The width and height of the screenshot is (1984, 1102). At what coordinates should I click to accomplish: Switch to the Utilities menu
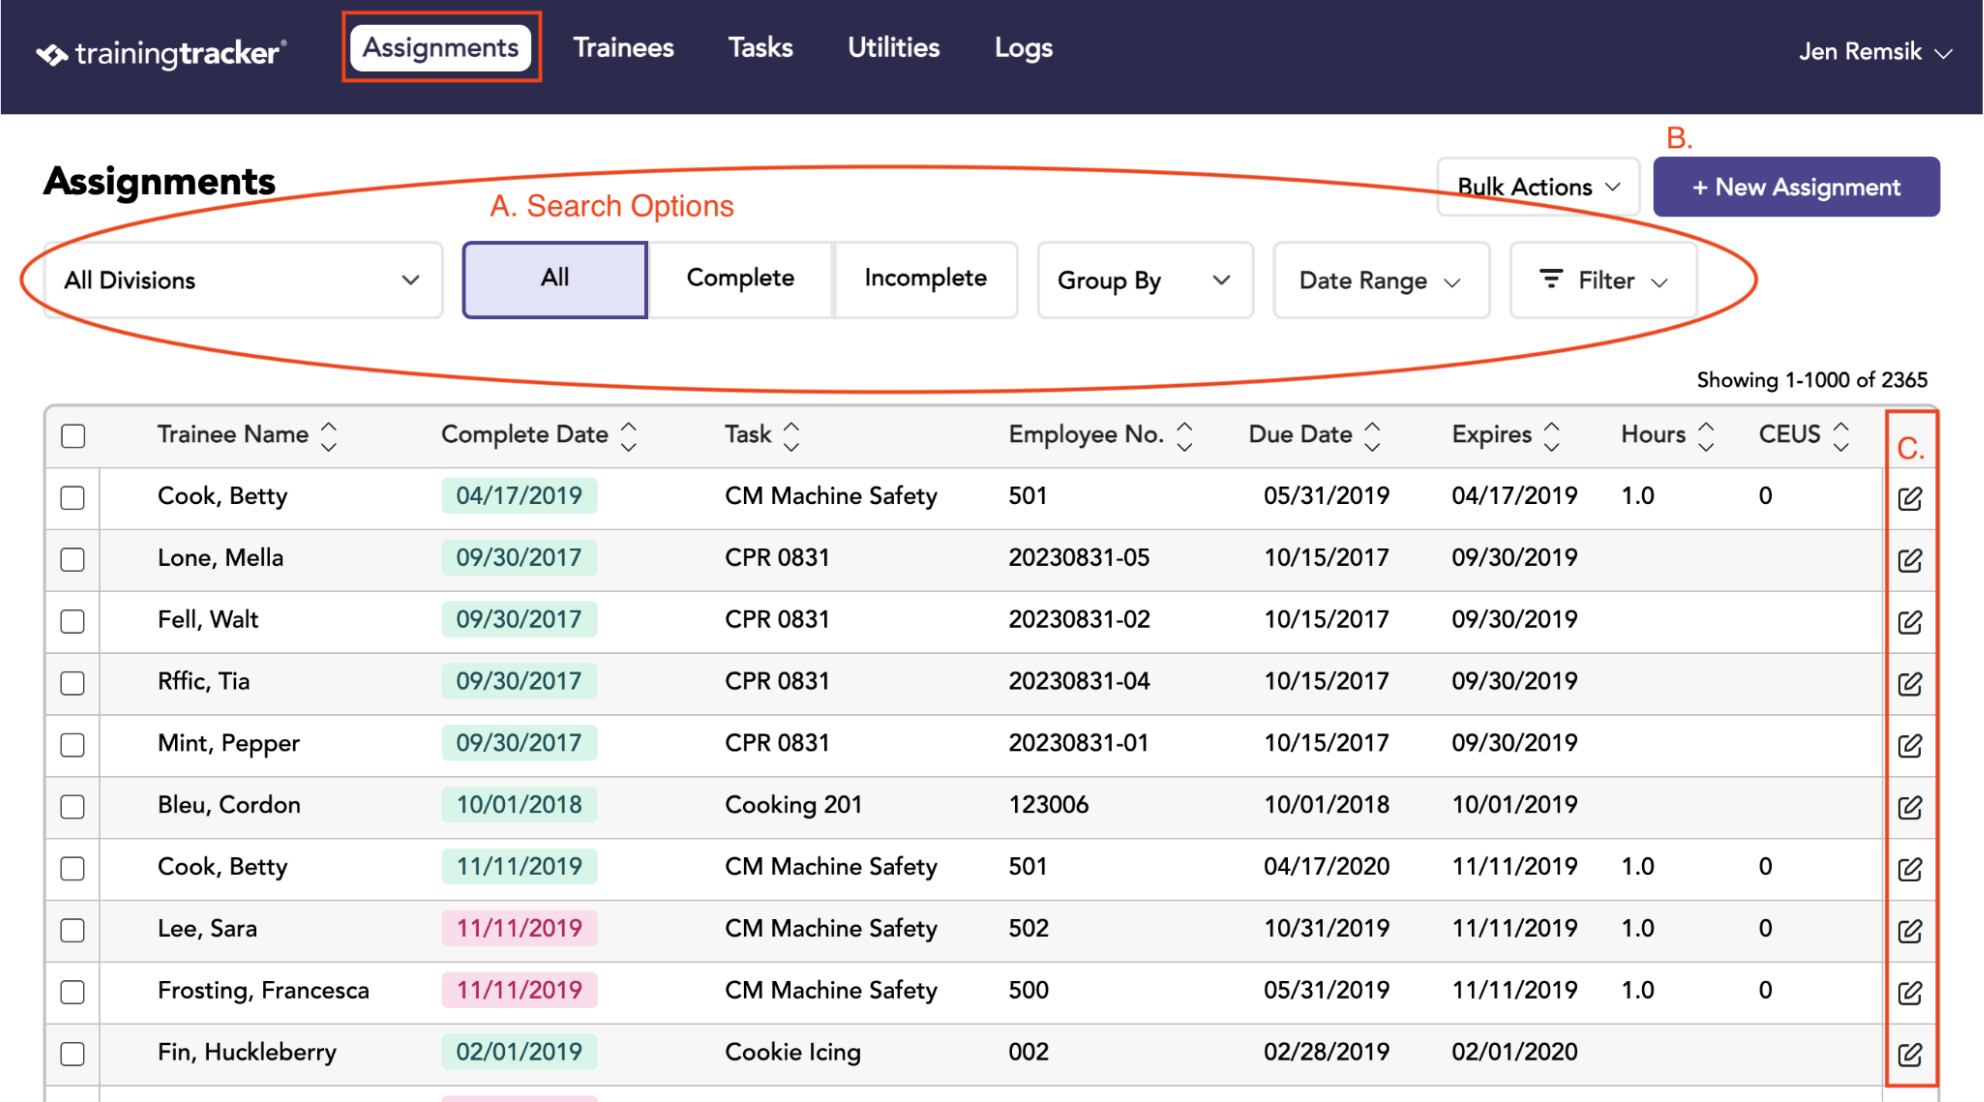pos(893,47)
